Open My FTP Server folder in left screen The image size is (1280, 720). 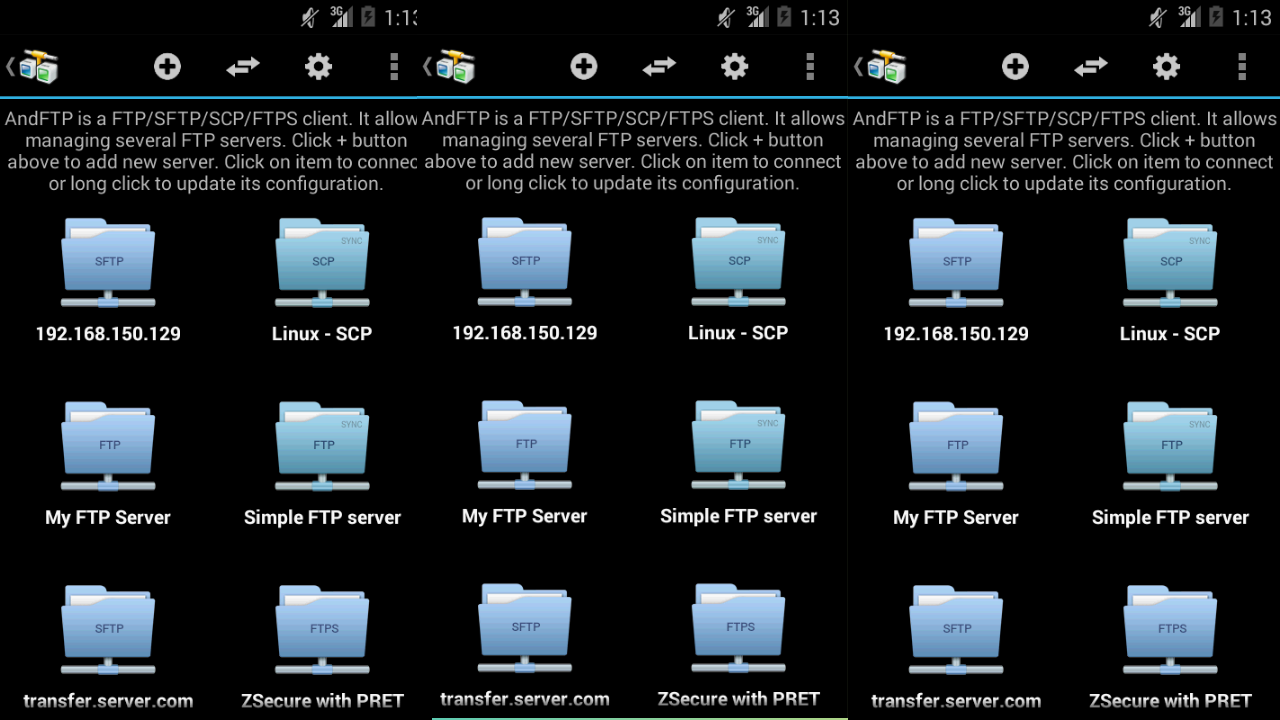tap(108, 447)
